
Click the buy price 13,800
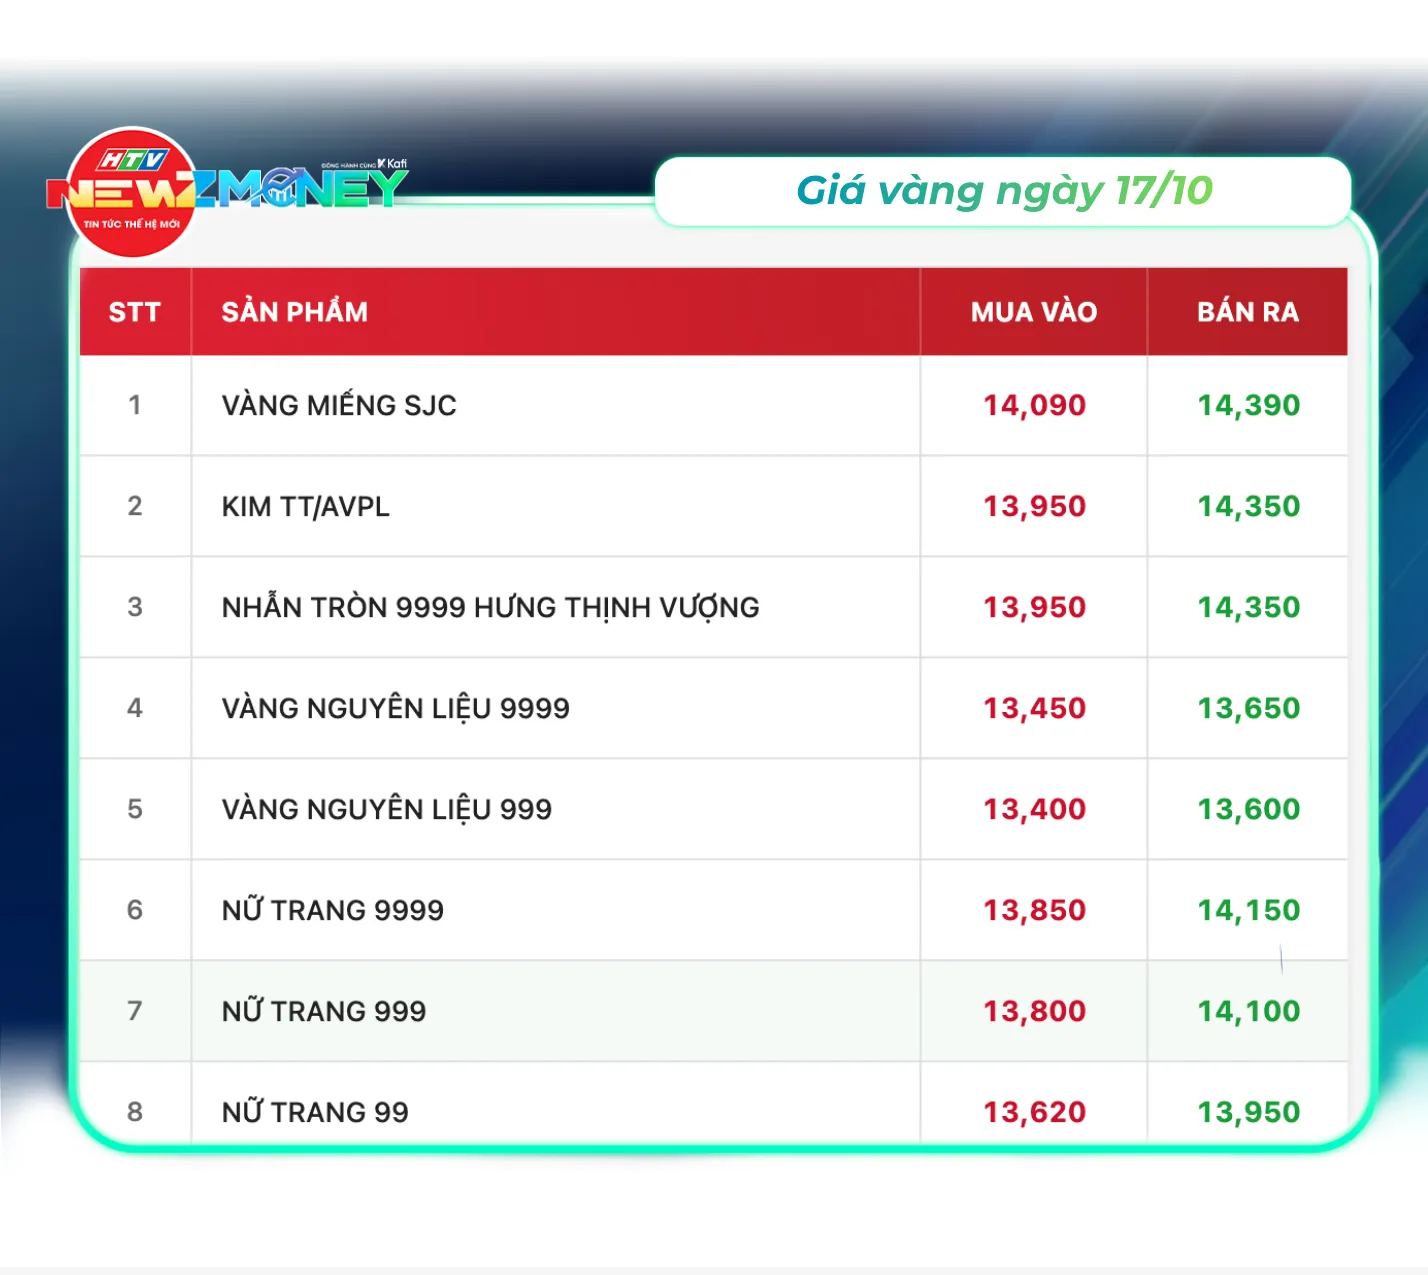point(1034,1011)
